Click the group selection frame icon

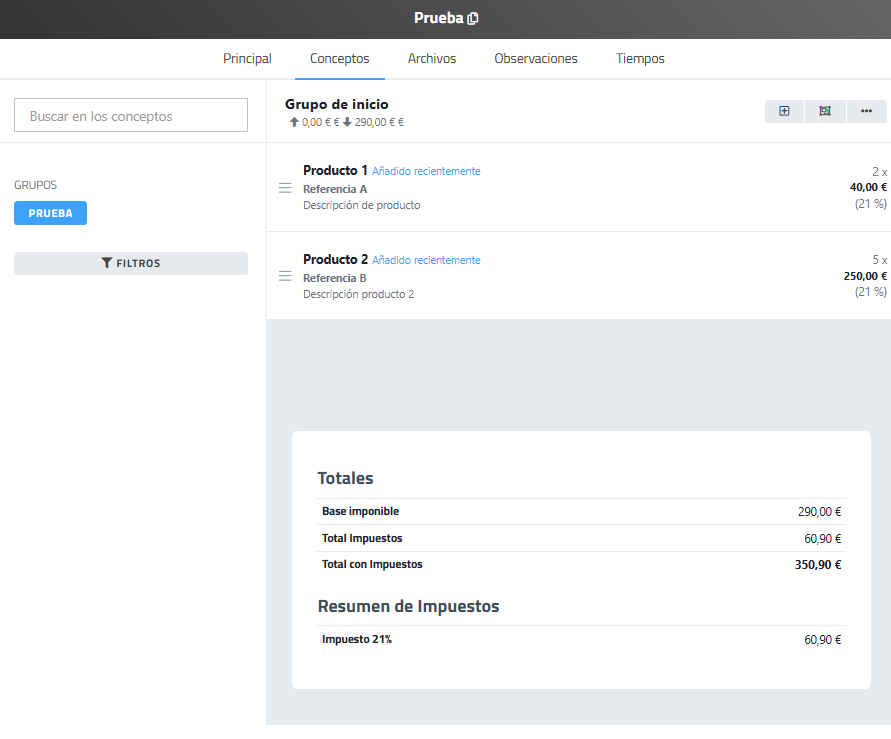tap(825, 111)
